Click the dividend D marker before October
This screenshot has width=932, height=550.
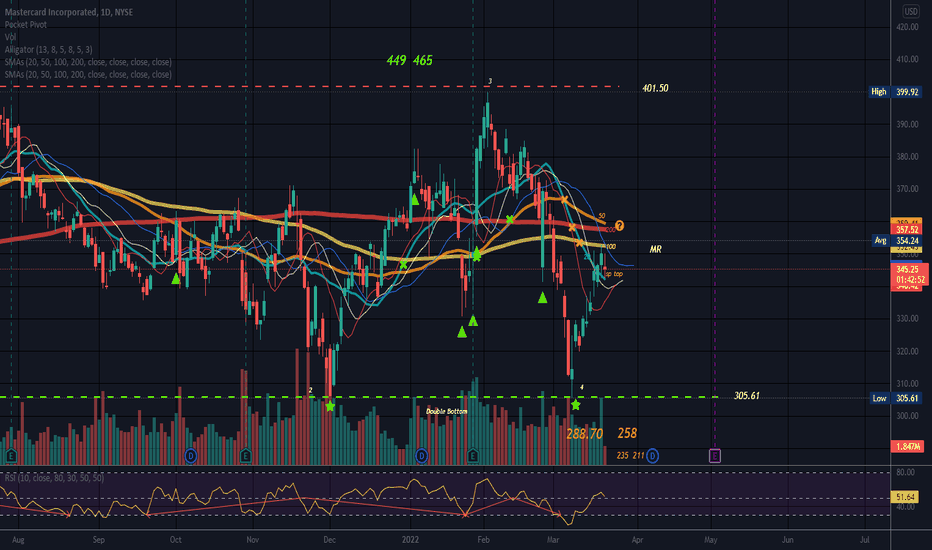[x=191, y=456]
